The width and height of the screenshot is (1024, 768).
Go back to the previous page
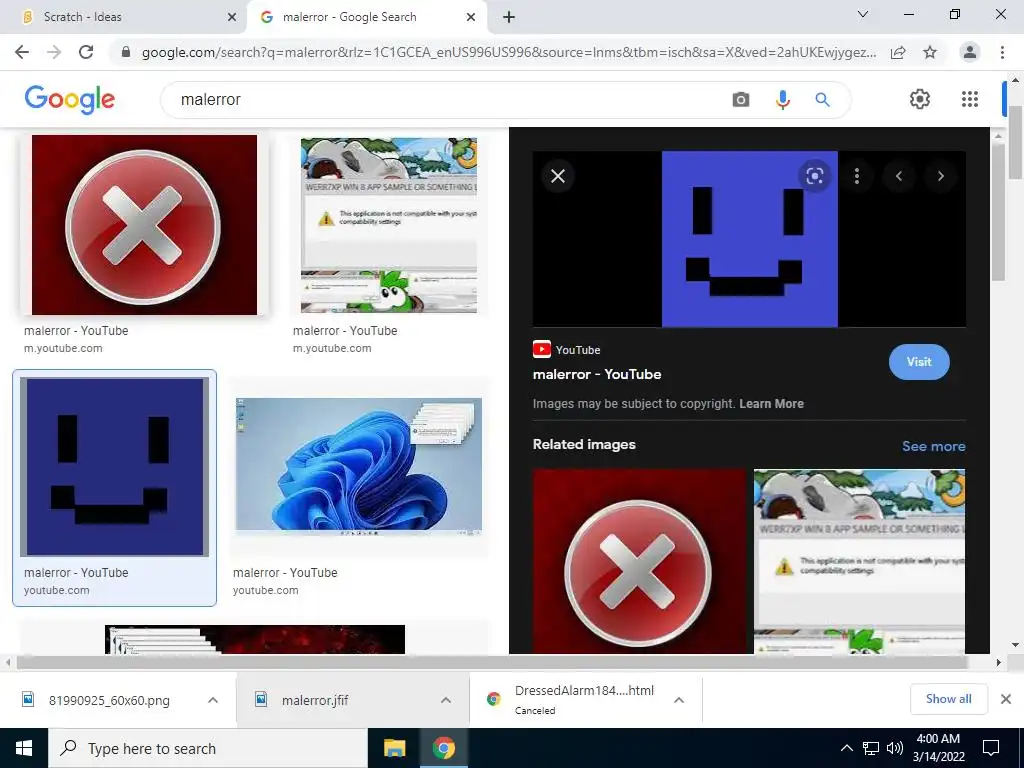22,52
